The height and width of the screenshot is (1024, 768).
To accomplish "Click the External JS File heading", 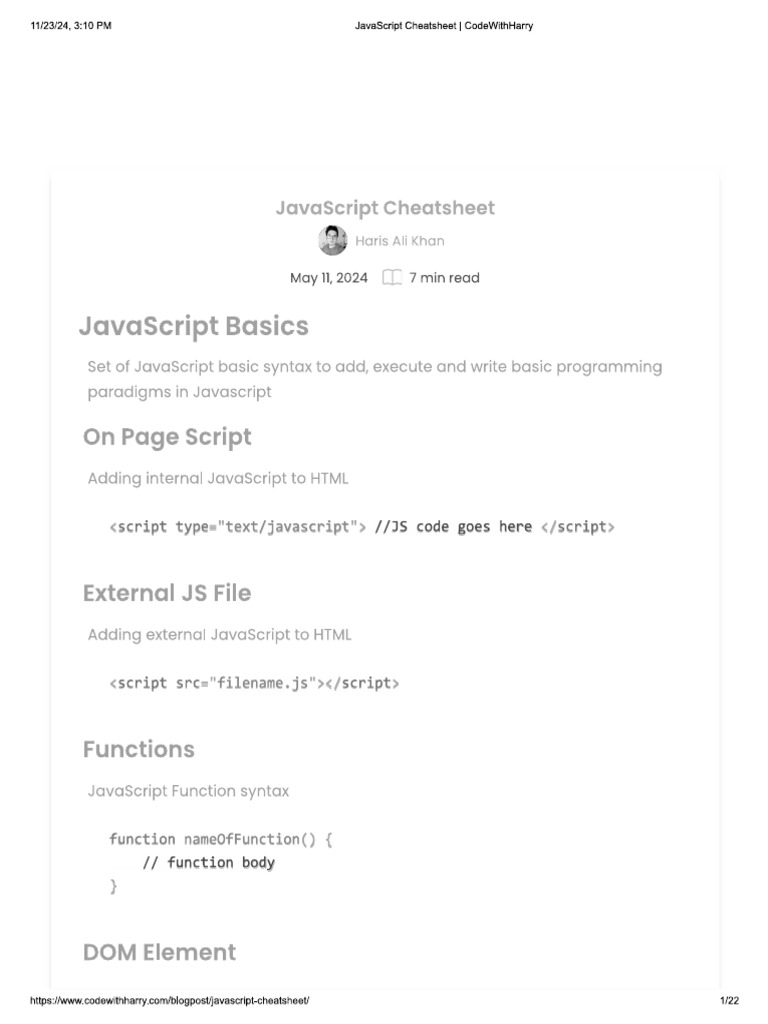I will coord(167,593).
